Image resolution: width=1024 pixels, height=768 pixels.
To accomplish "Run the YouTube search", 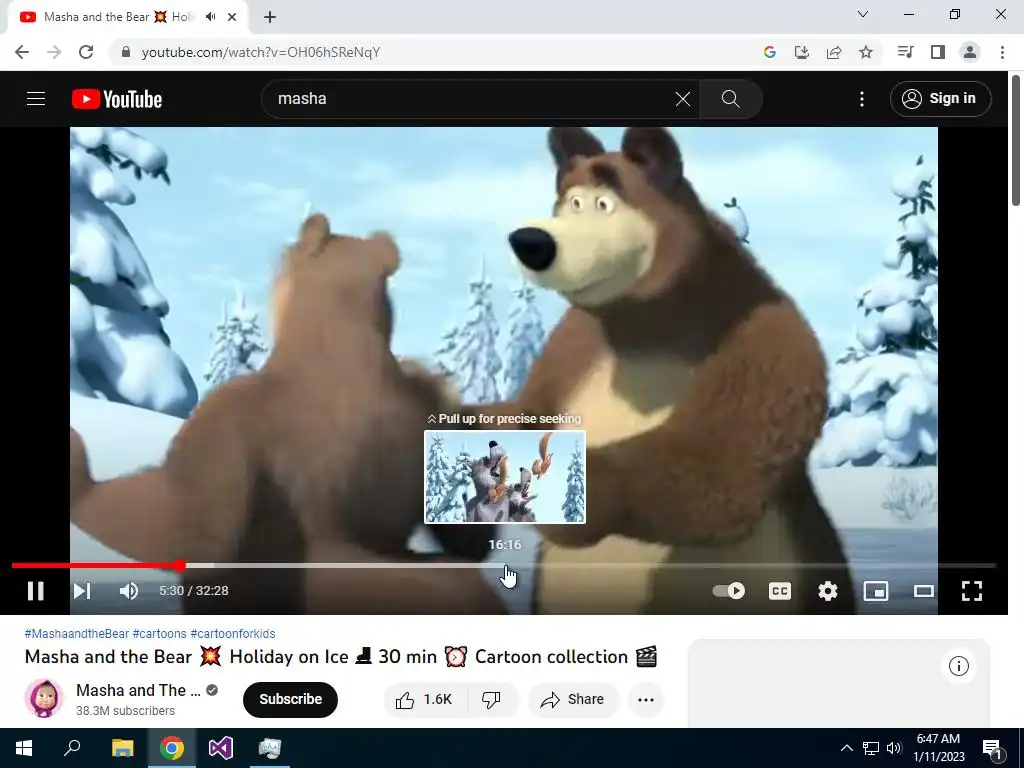I will 731,99.
